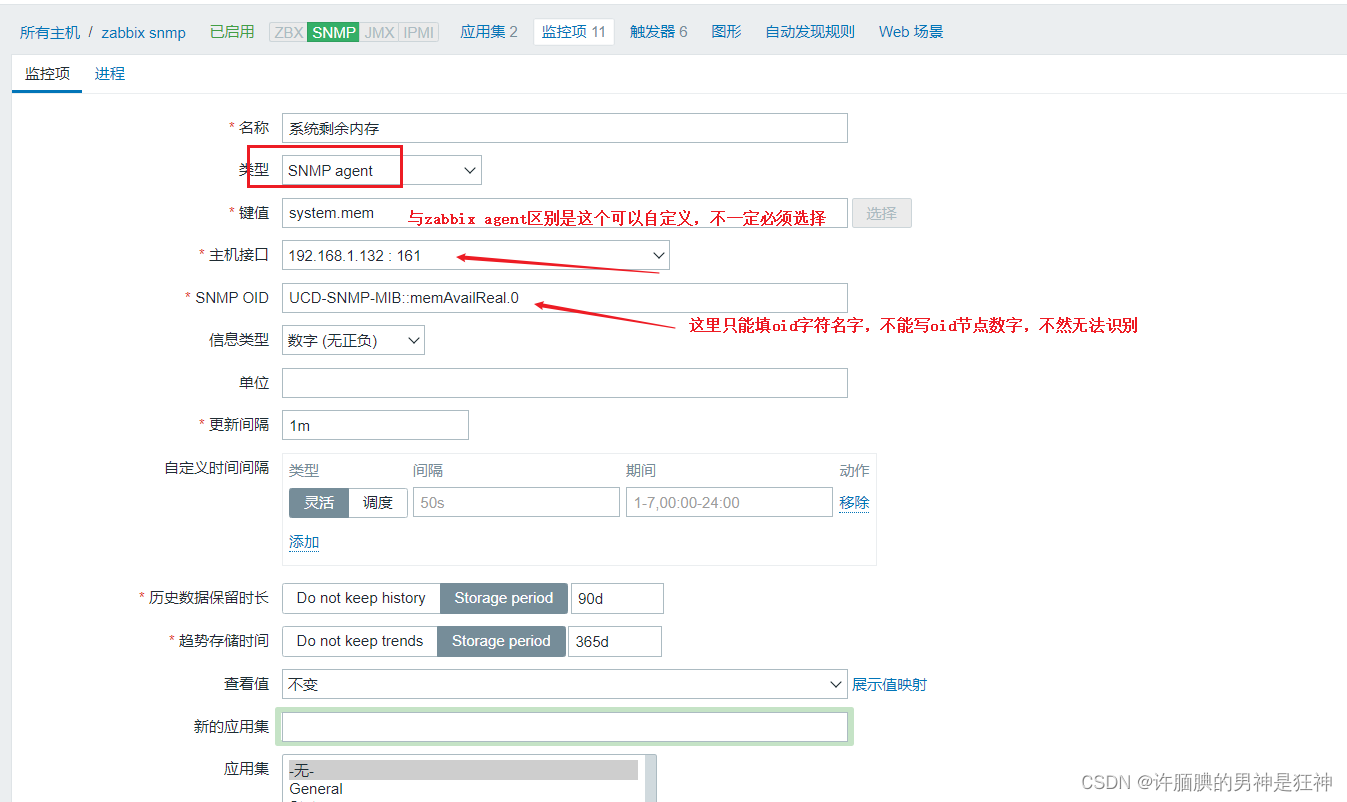Click the ZBX availability badge
The height and width of the screenshot is (802, 1347).
pos(288,32)
